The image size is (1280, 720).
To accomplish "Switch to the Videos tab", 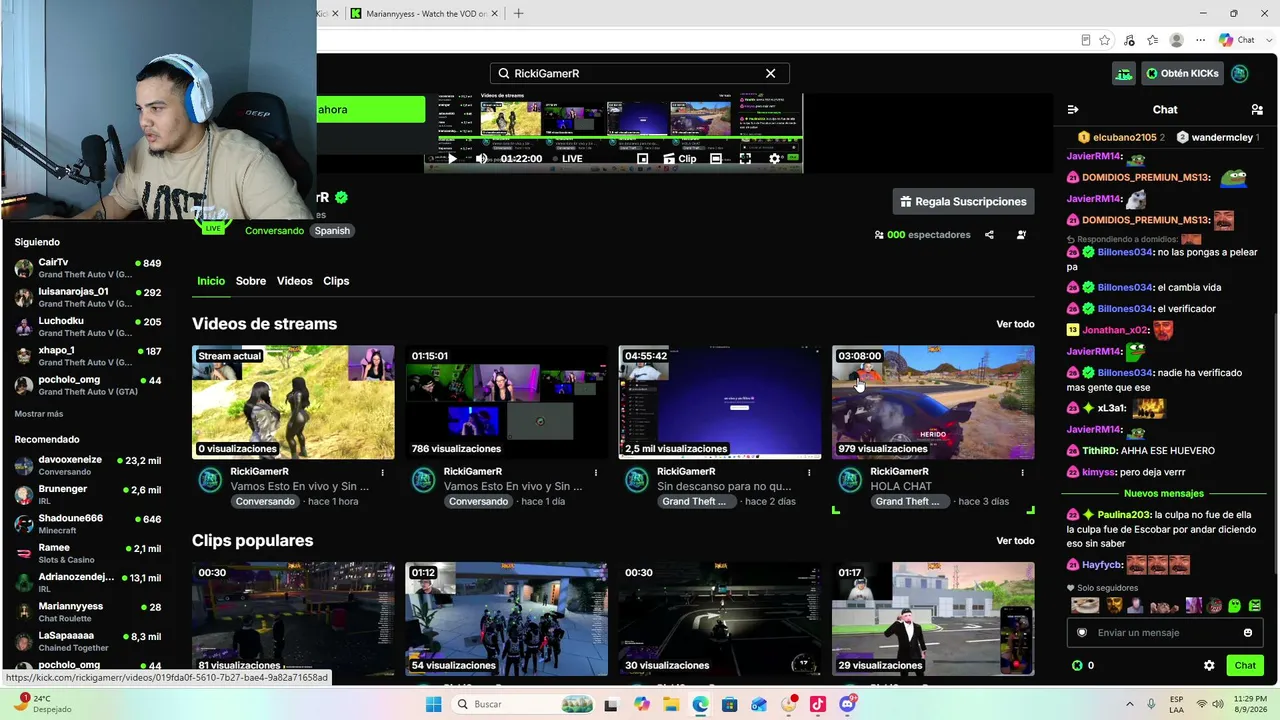I will click(295, 281).
